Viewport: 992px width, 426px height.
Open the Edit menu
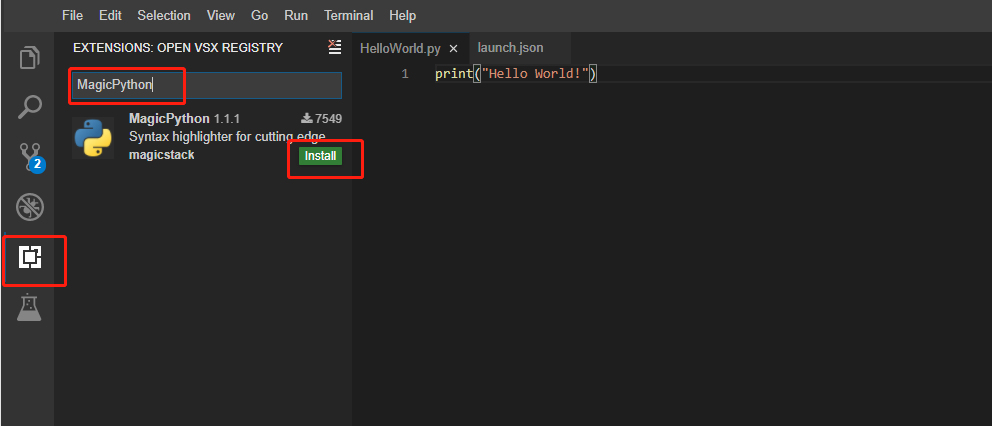[x=110, y=15]
